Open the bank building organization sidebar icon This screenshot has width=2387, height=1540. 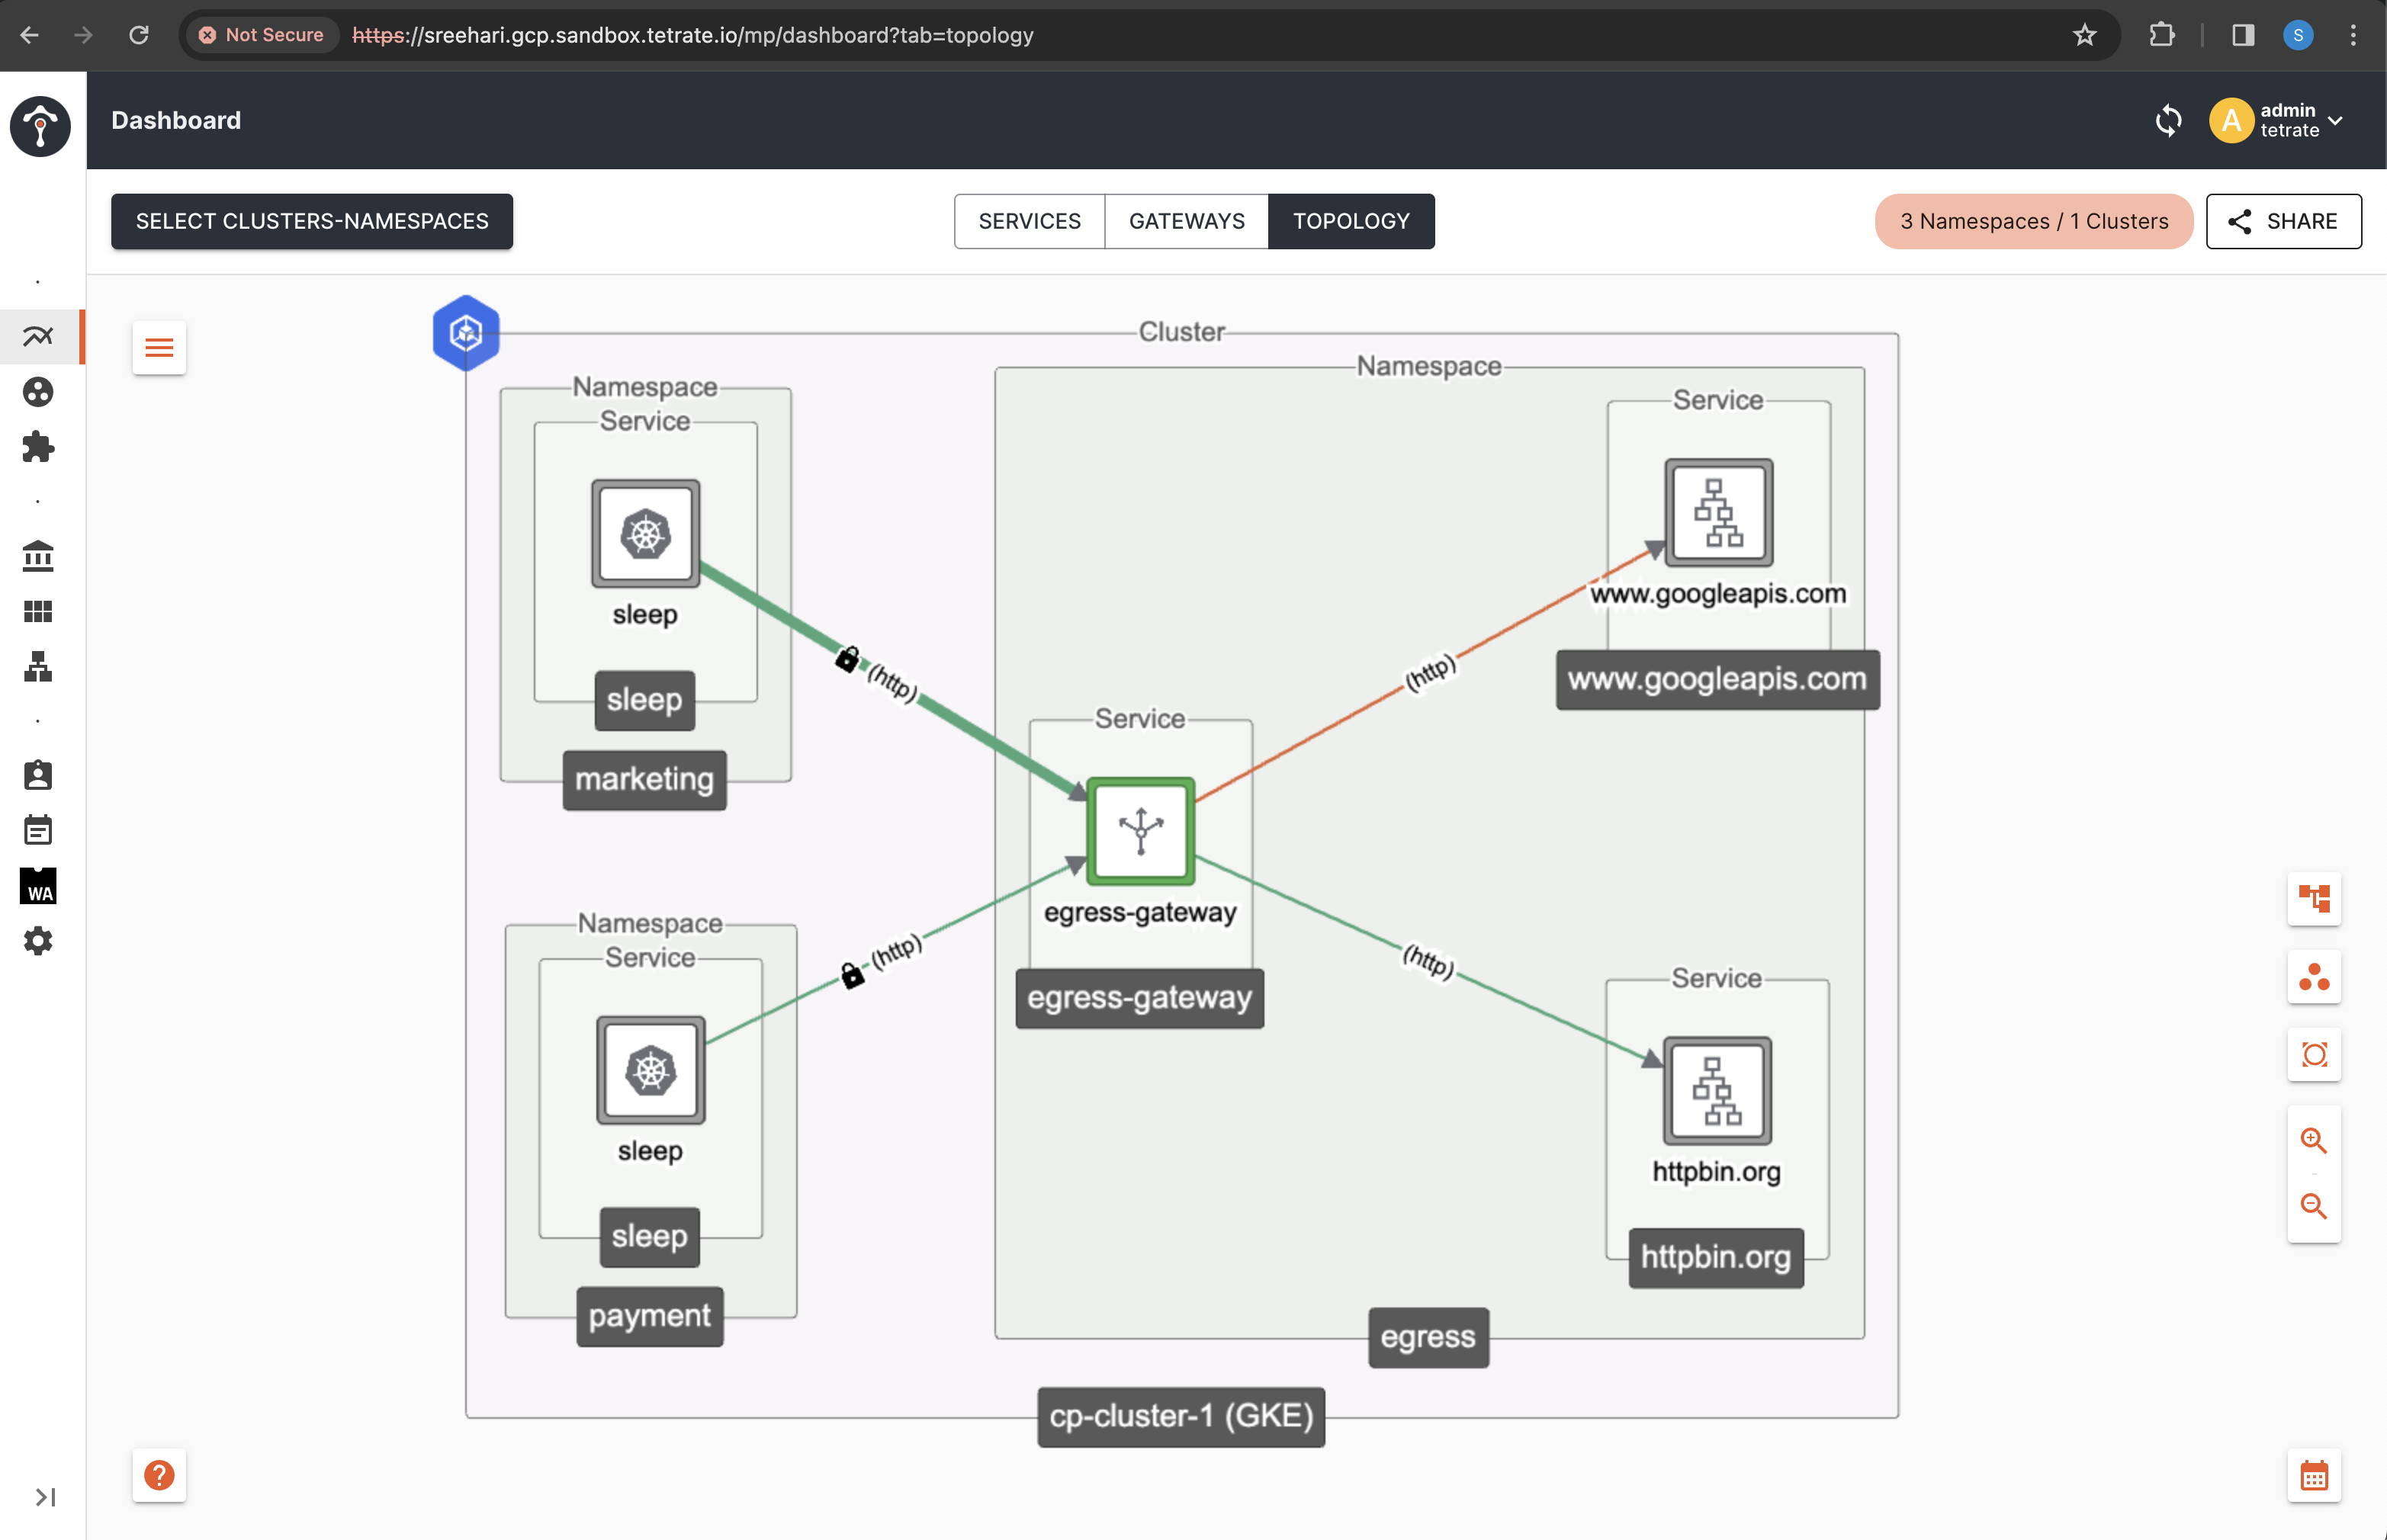point(38,556)
